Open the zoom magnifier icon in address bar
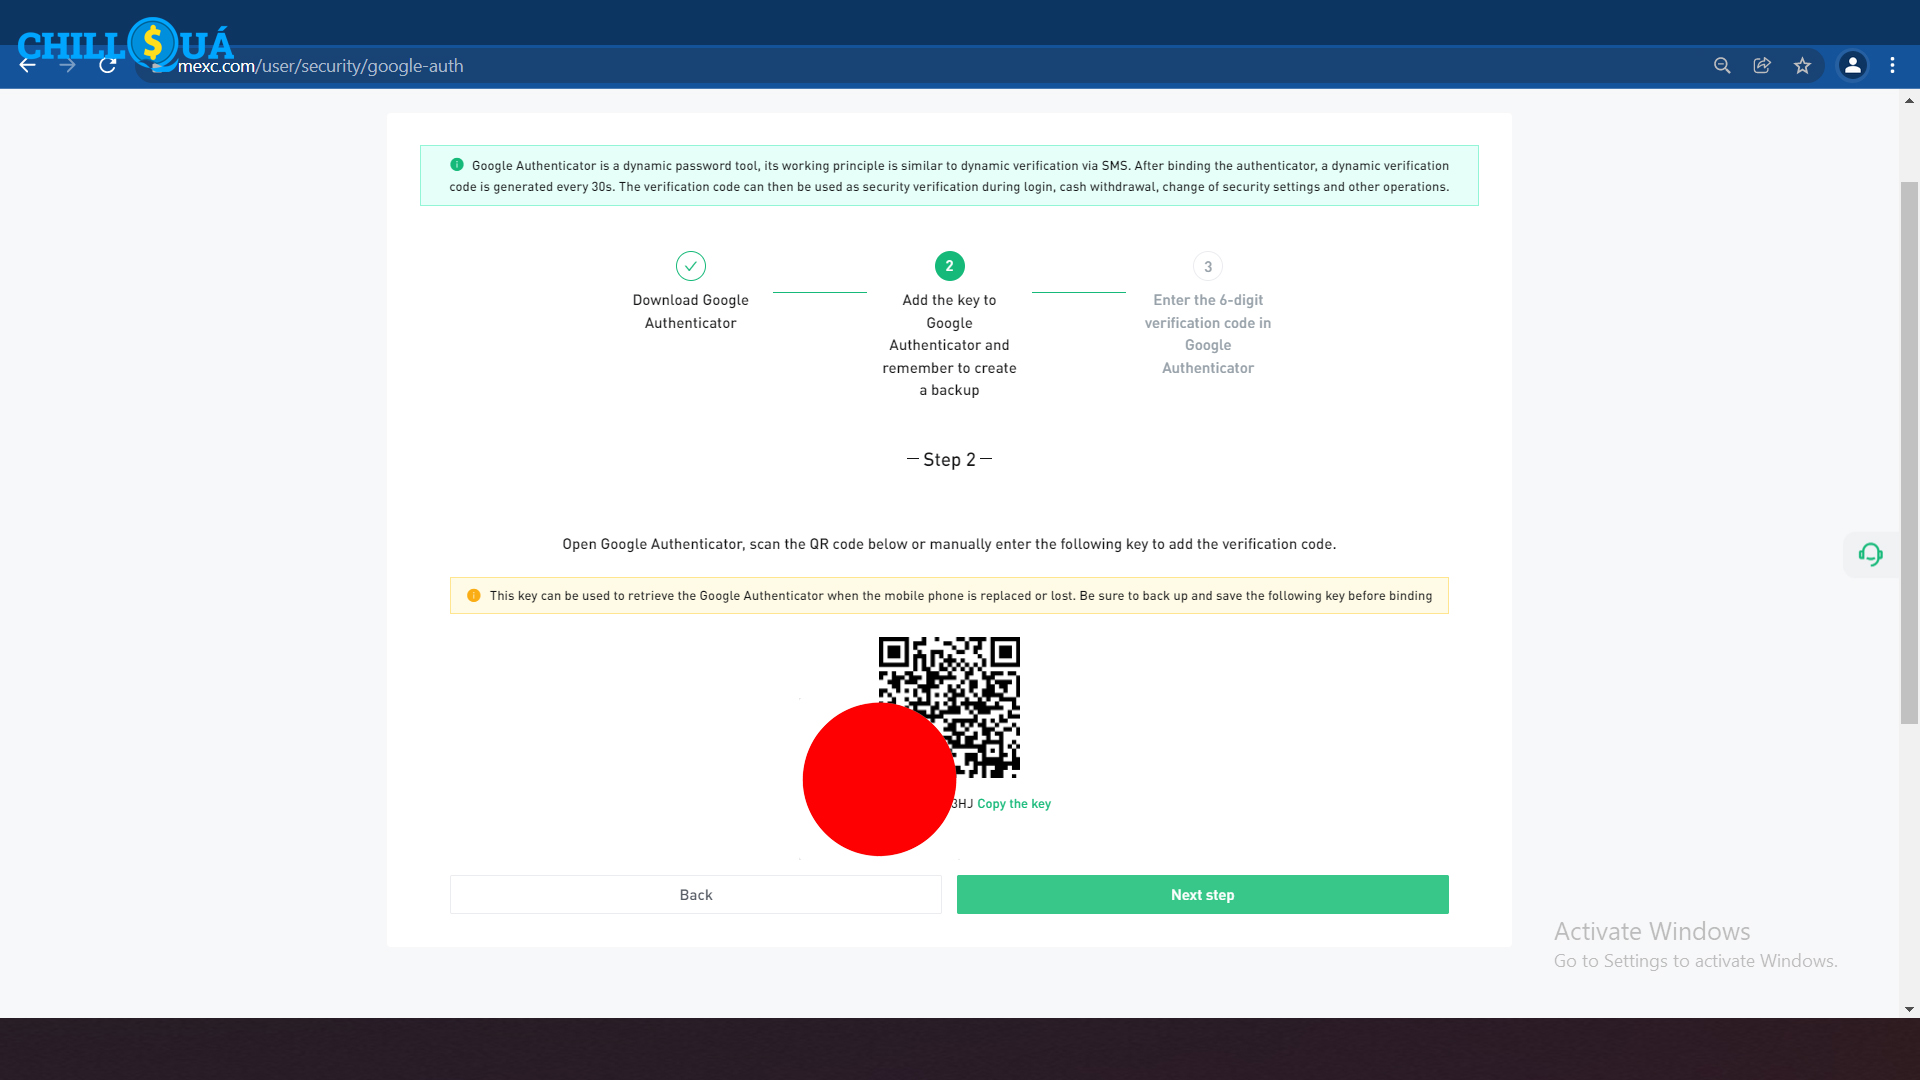This screenshot has height=1080, width=1920. 1722,66
